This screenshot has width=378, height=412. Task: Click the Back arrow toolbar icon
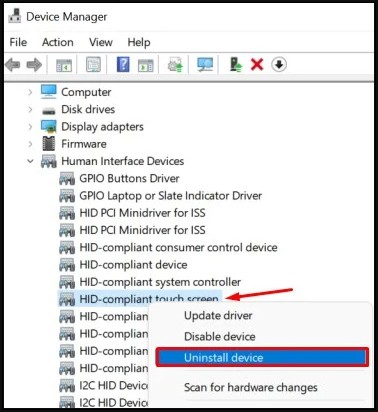tap(13, 64)
